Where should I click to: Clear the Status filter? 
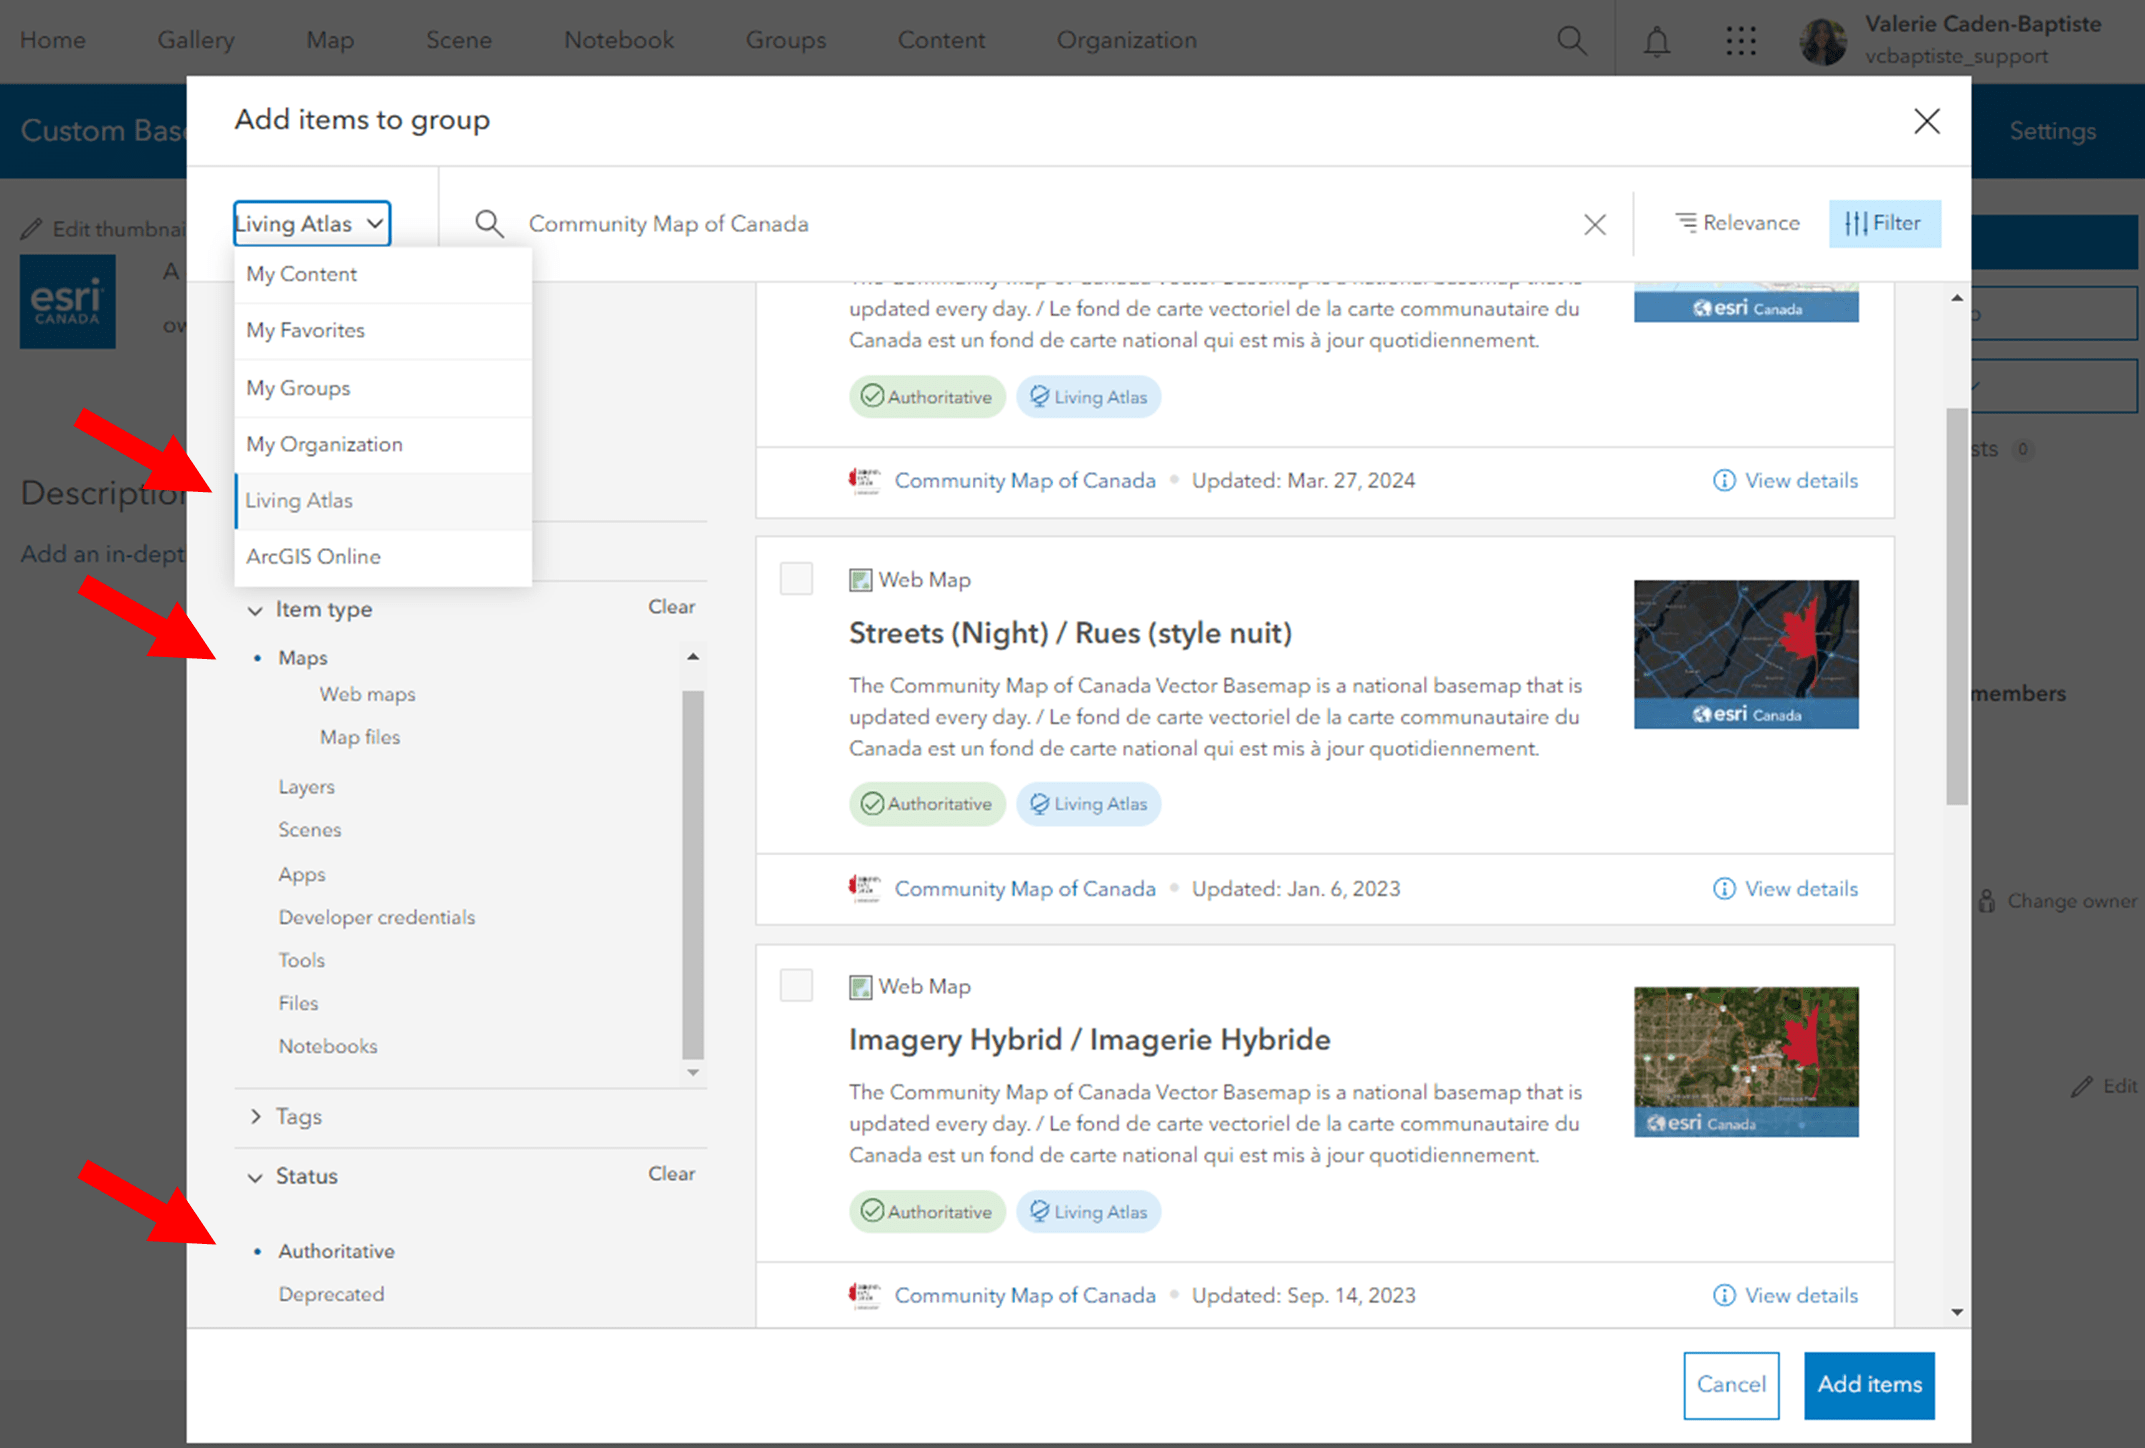[671, 1174]
